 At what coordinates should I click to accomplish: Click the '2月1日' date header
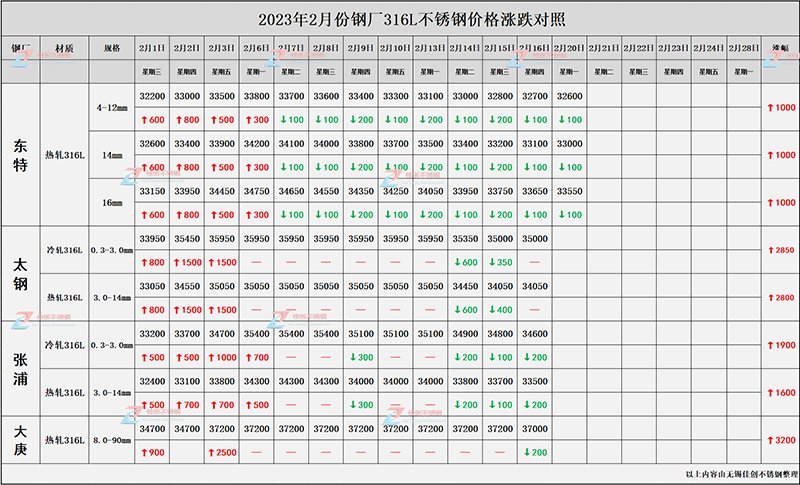[152, 48]
